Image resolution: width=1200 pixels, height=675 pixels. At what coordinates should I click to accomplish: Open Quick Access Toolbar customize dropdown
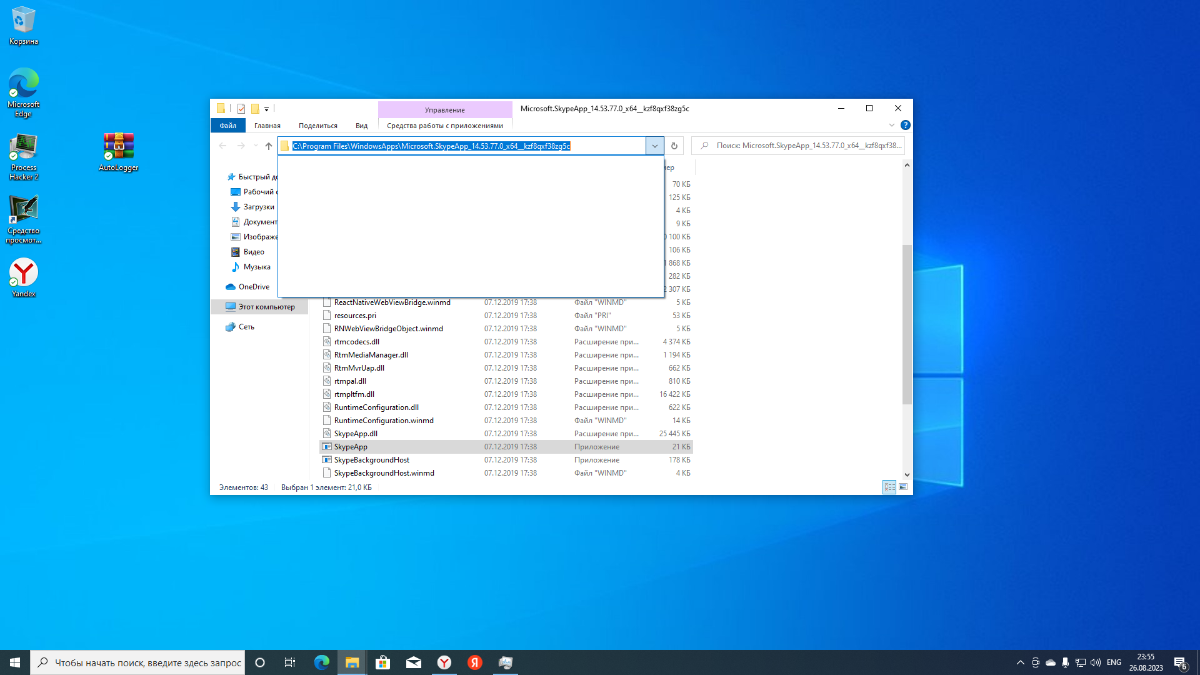pos(267,108)
